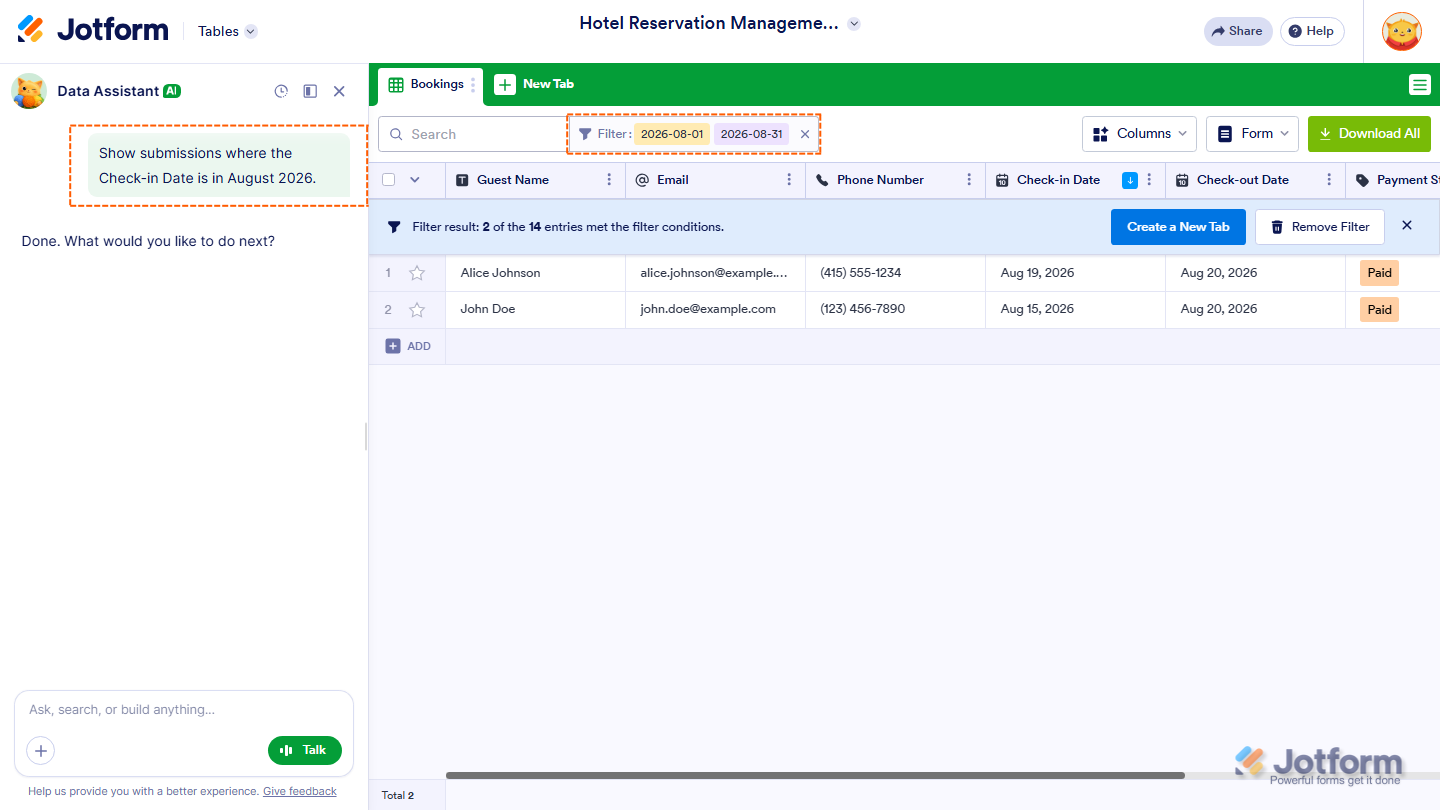Select the 2026-08-31 filter chip
The width and height of the screenshot is (1440, 810).
click(x=752, y=134)
